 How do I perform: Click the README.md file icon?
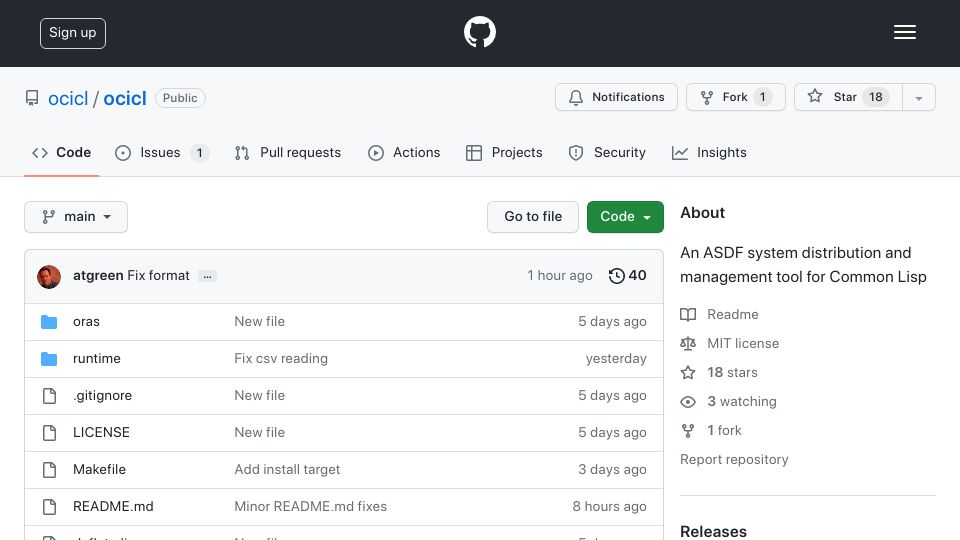(50, 507)
